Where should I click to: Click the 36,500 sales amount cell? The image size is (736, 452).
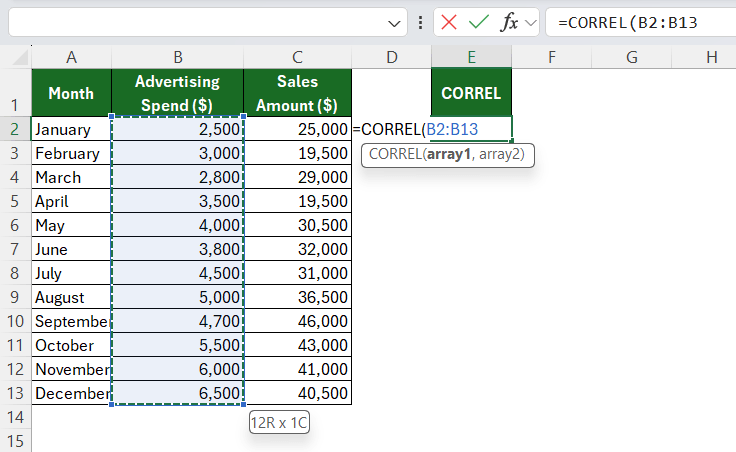tap(297, 297)
